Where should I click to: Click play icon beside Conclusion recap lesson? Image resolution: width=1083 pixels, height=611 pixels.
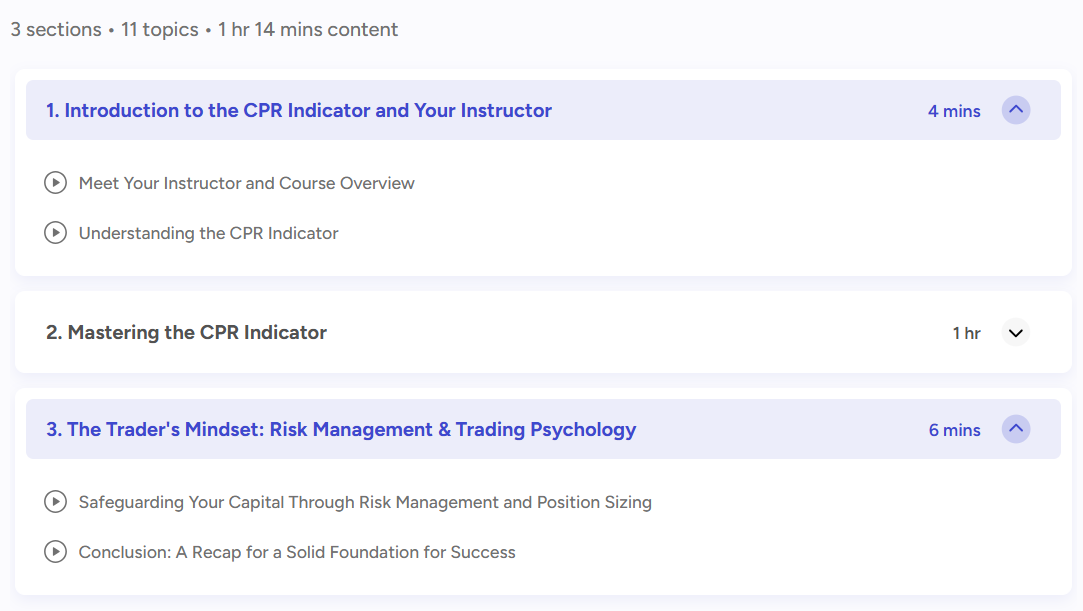coord(56,552)
